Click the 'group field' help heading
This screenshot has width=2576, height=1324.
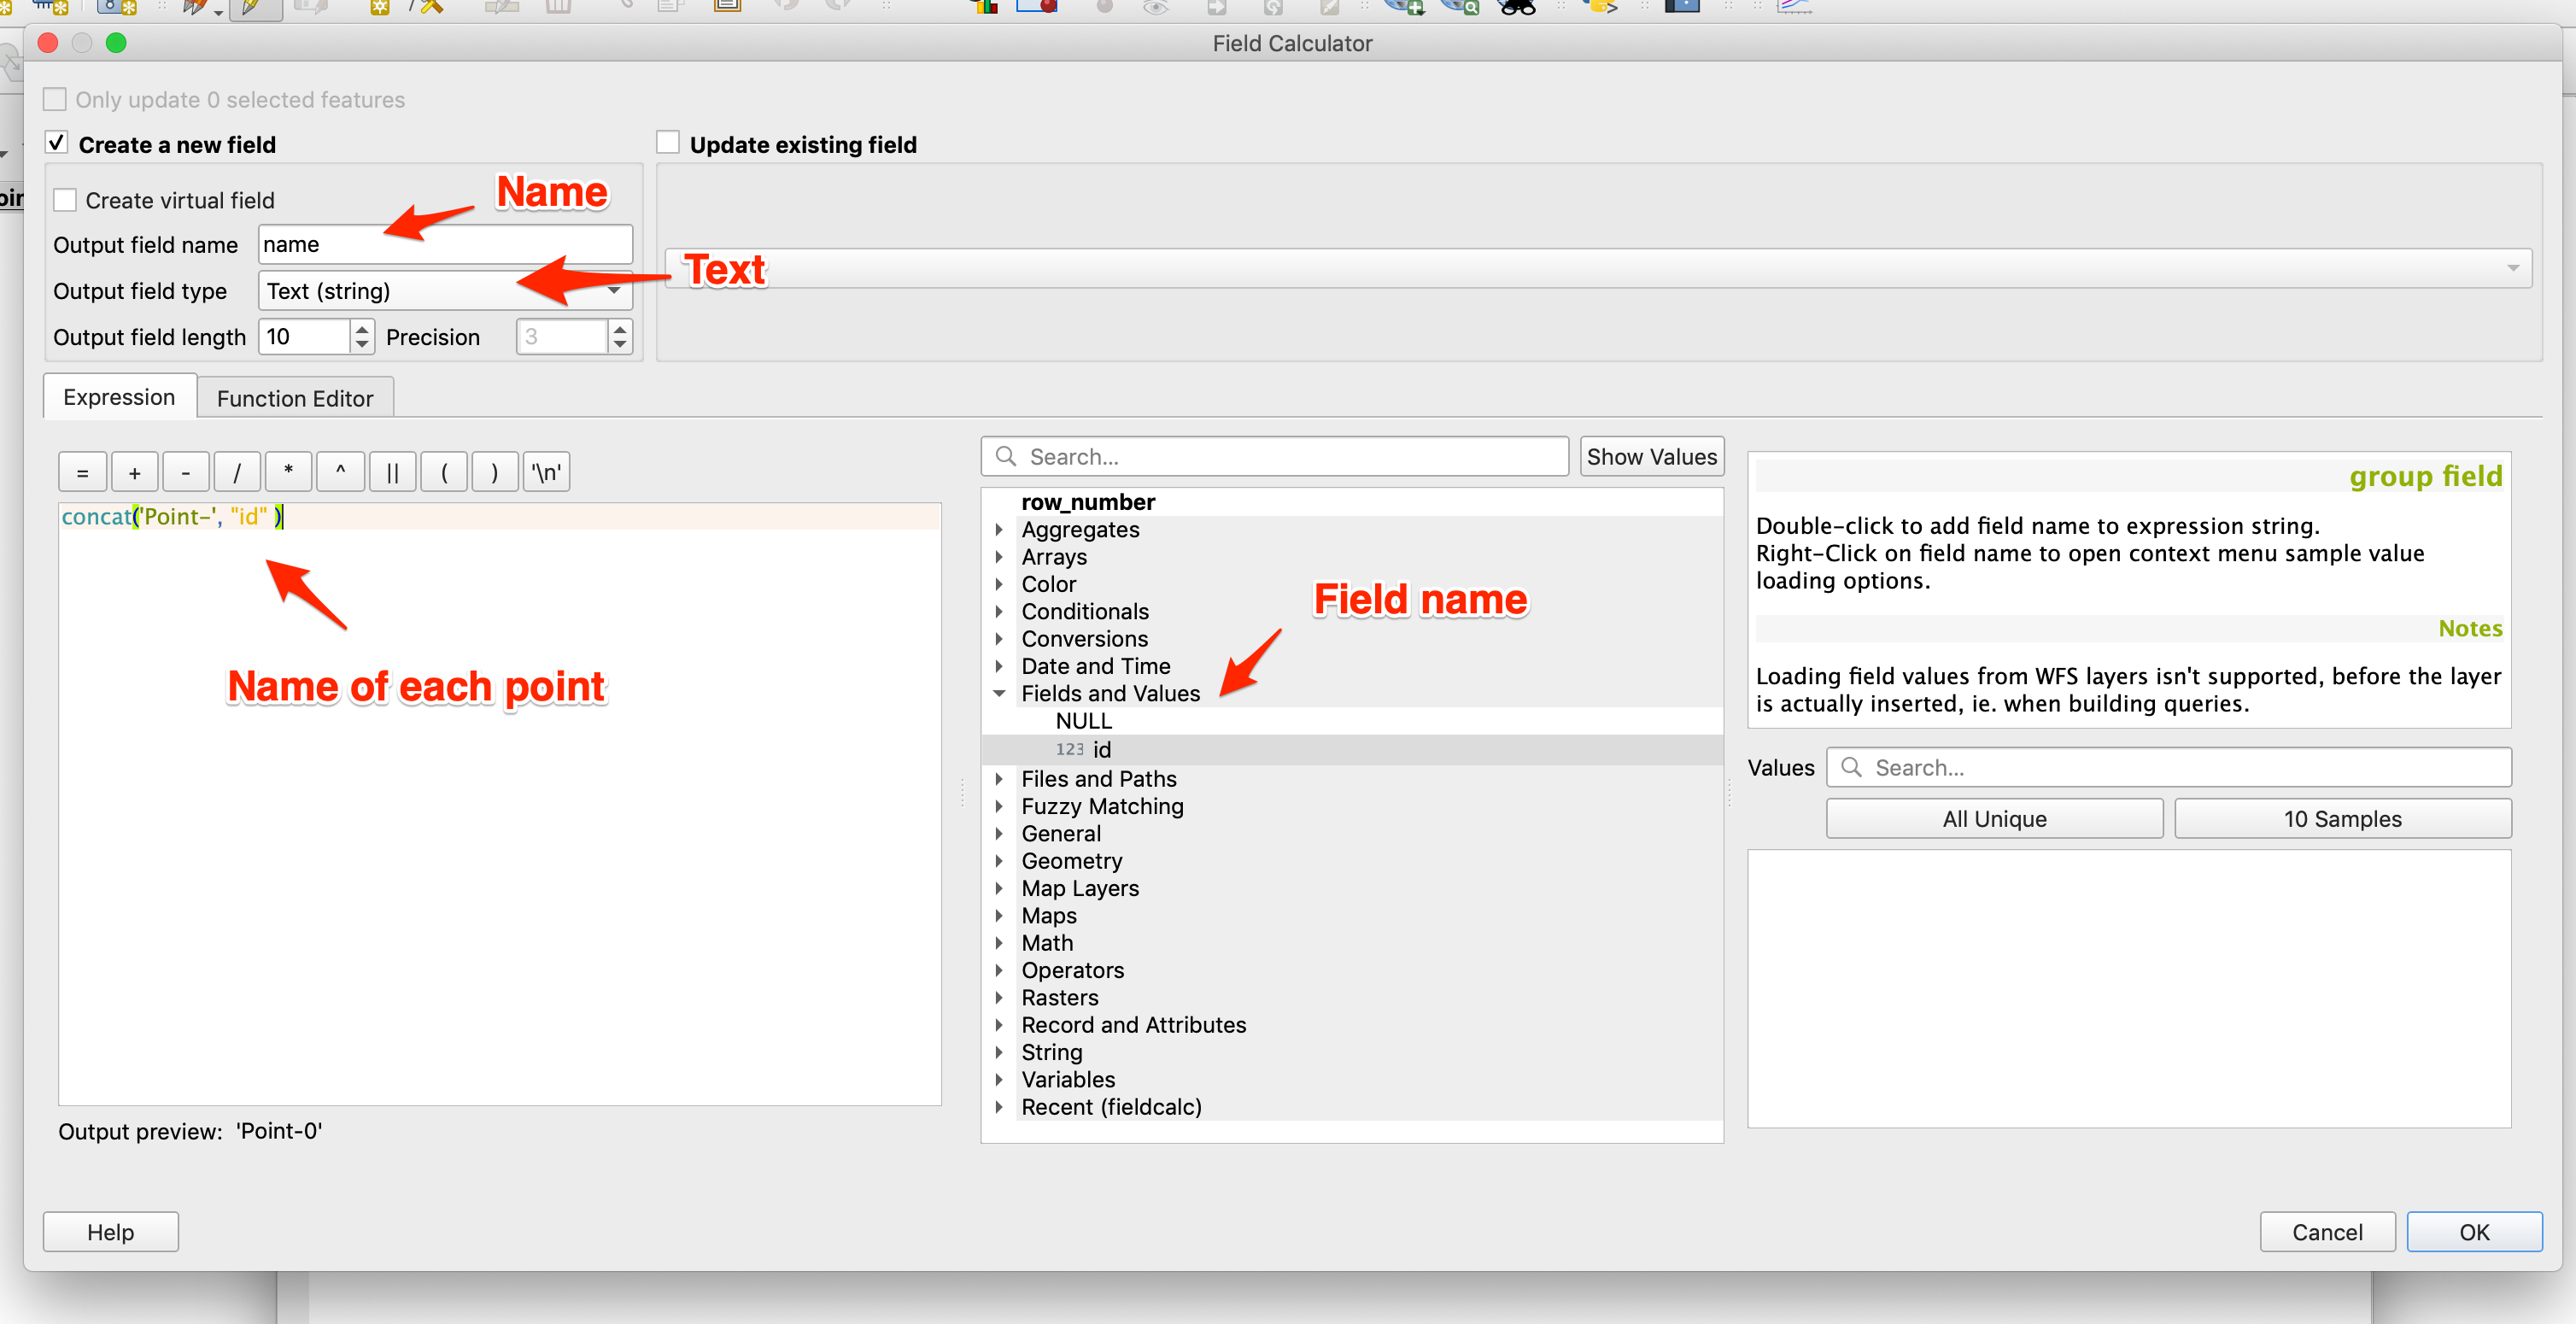click(x=2425, y=476)
